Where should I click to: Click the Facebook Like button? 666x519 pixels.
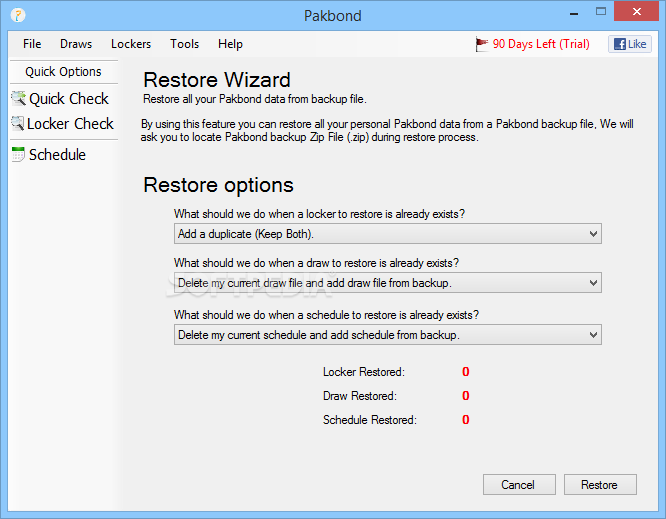coord(629,44)
